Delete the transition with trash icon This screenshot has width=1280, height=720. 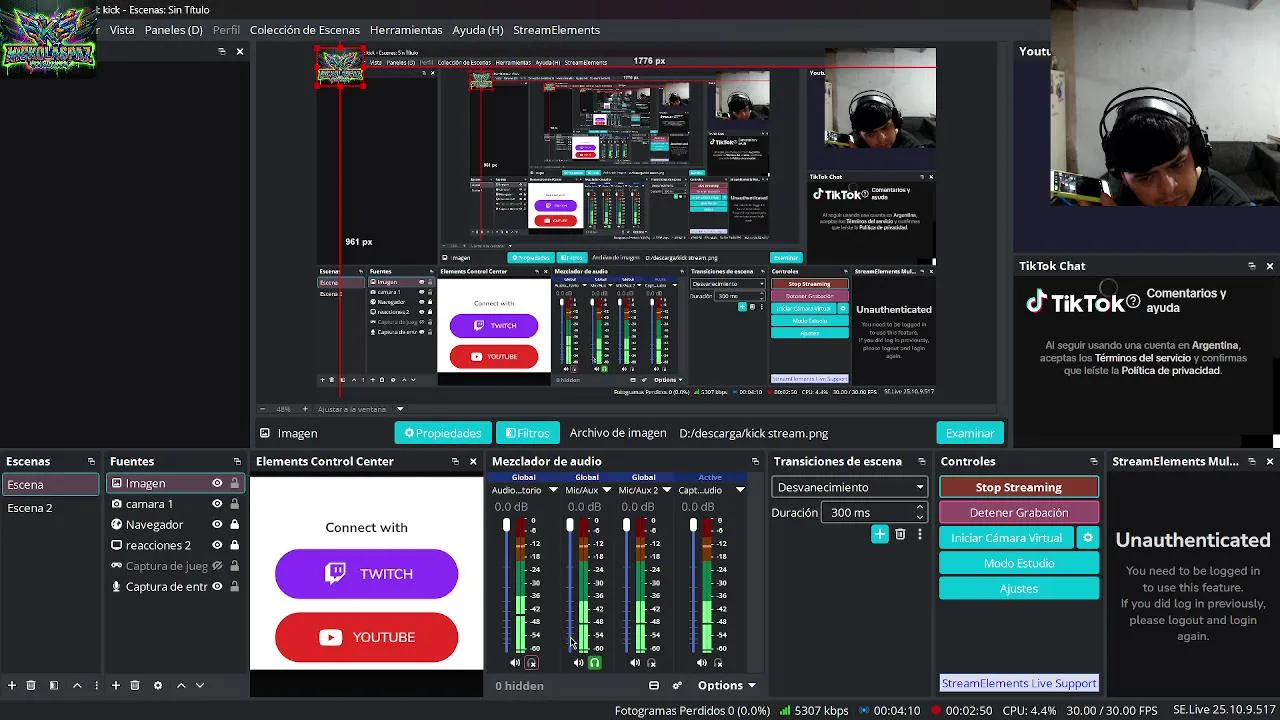(900, 535)
